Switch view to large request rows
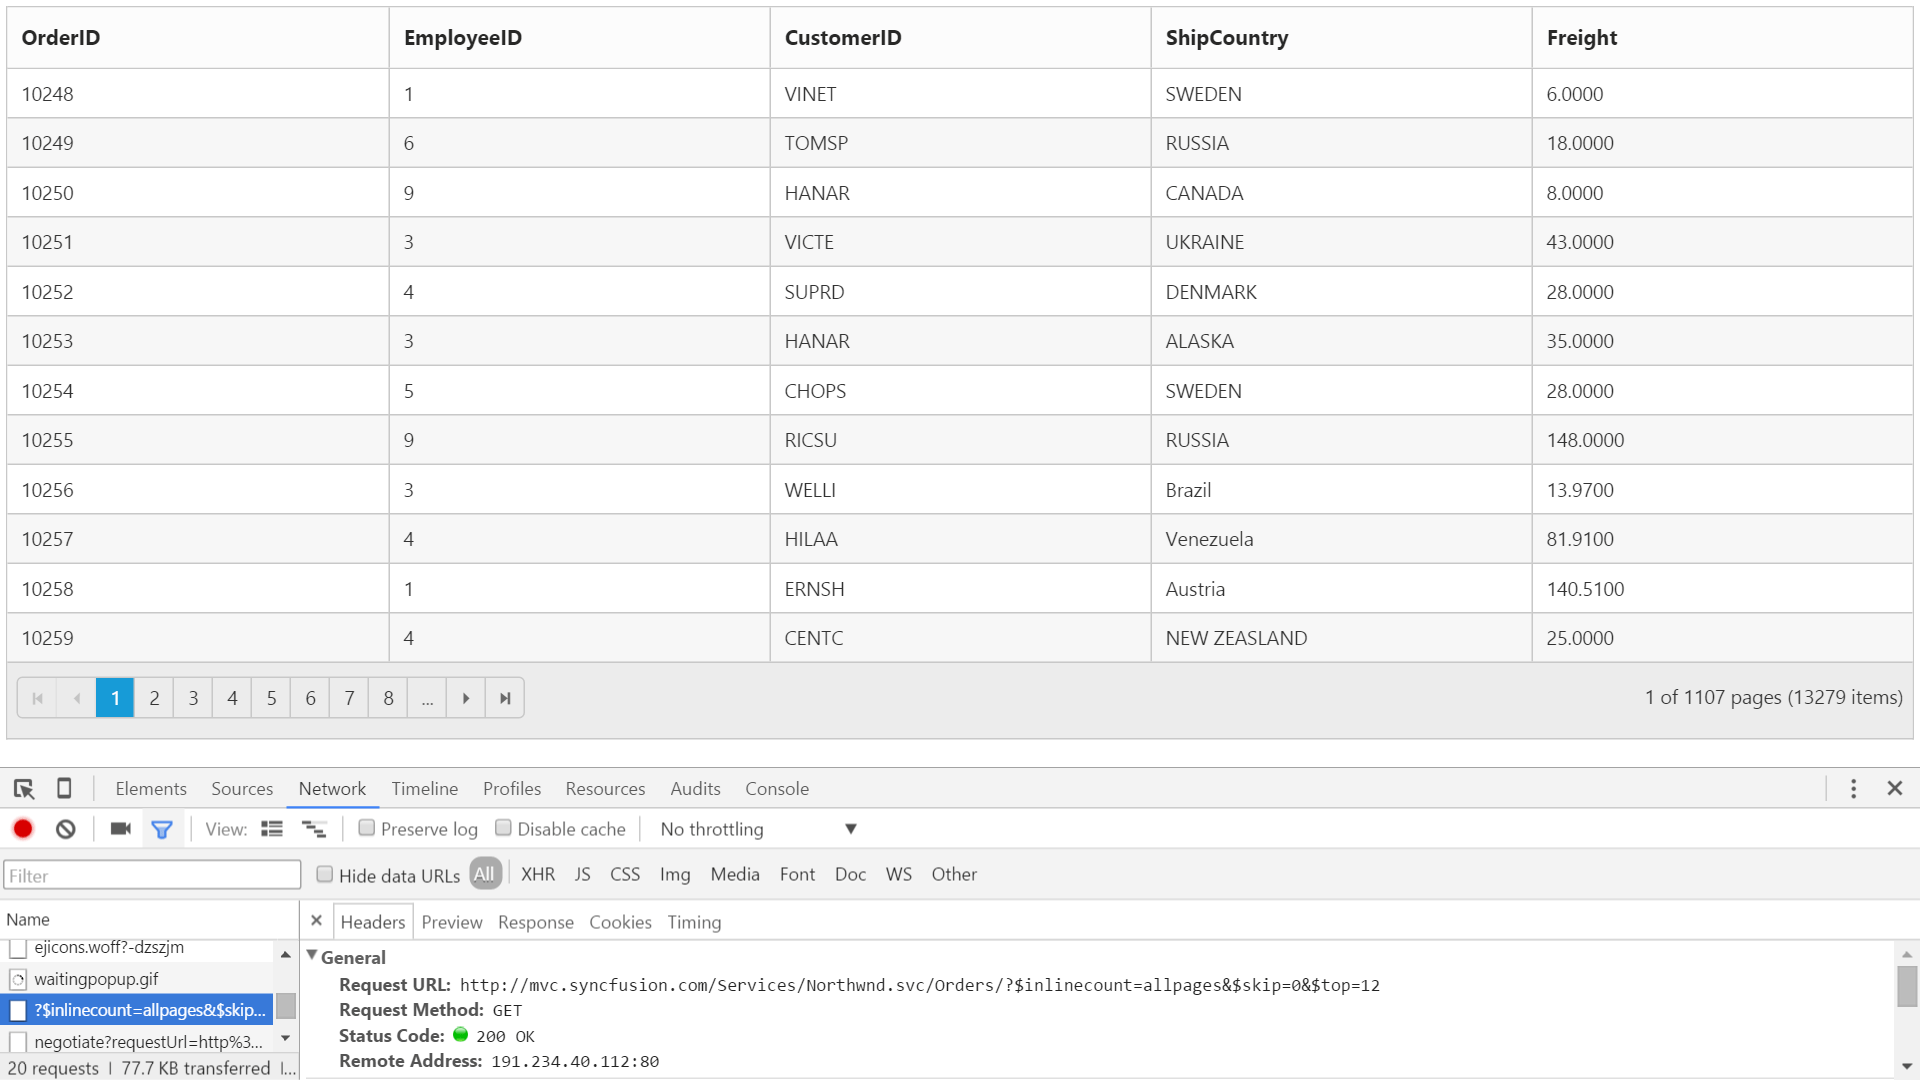This screenshot has height=1080, width=1920. 271,829
